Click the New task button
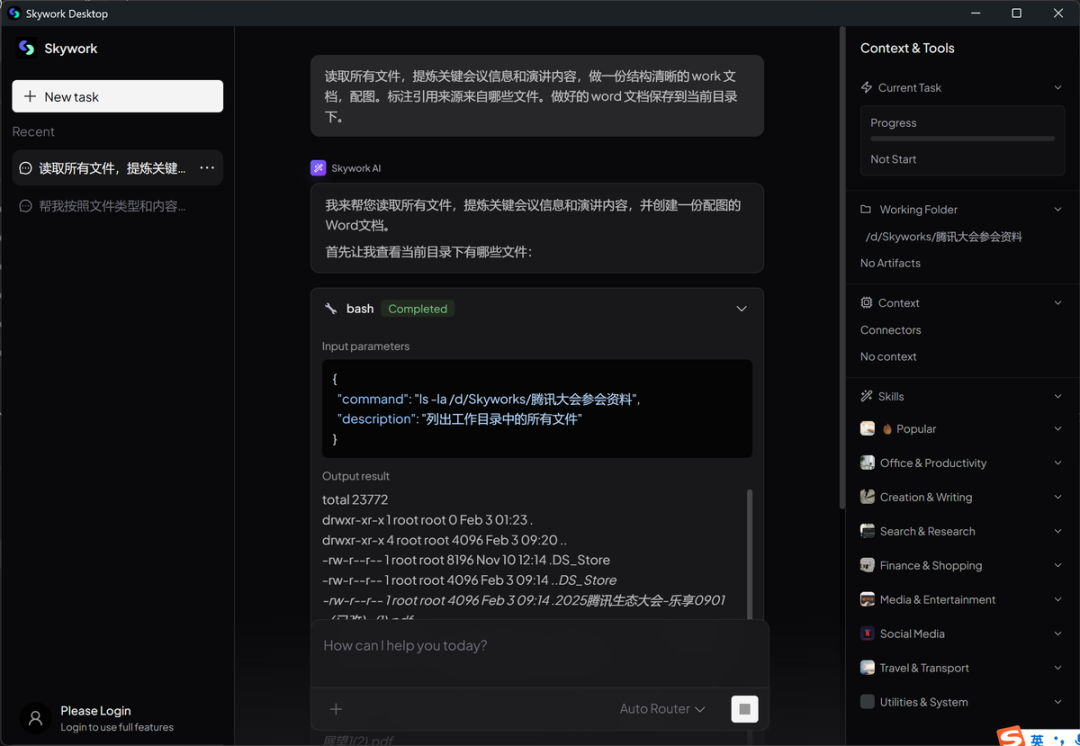Image resolution: width=1080 pixels, height=746 pixels. [117, 96]
